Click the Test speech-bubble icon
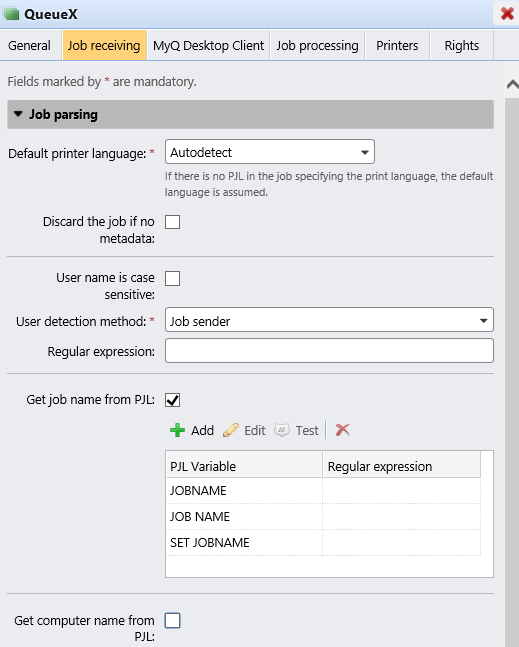Screen dimensions: 519x647 click(x=282, y=430)
